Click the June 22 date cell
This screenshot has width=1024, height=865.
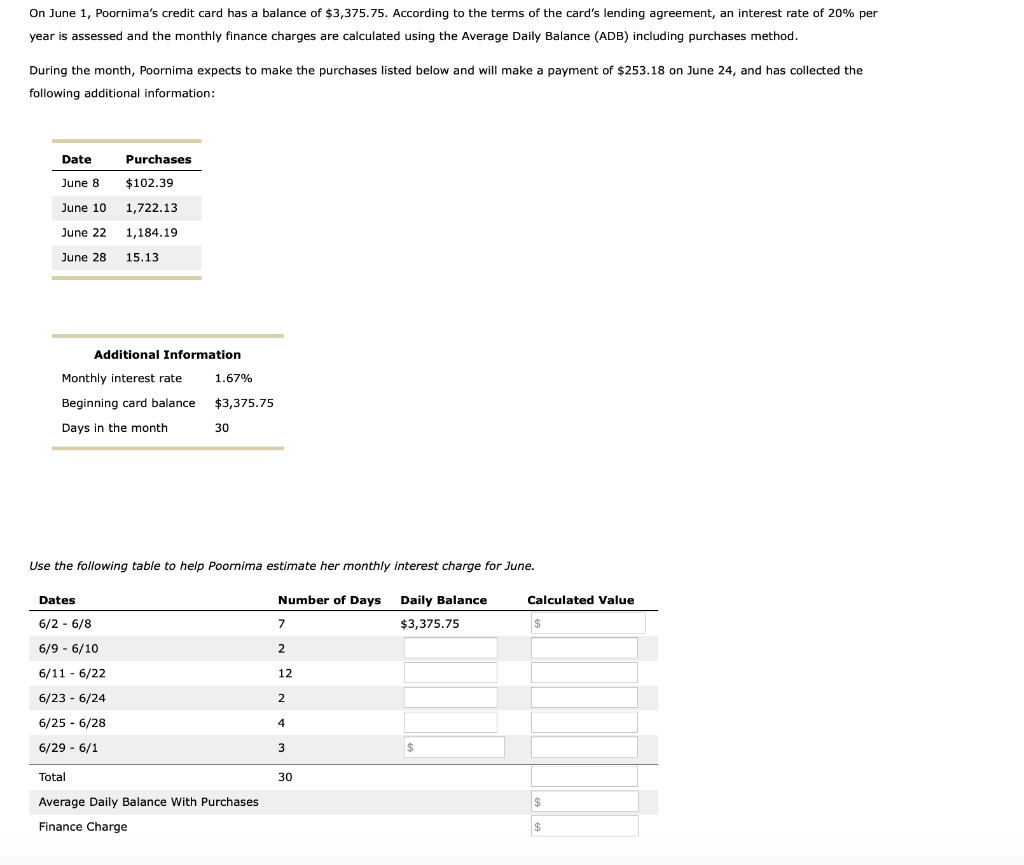click(84, 232)
